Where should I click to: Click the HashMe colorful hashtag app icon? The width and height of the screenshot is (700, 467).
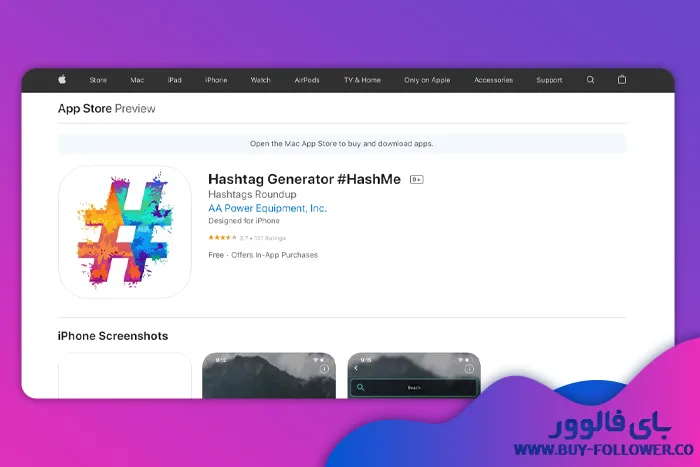coord(125,231)
